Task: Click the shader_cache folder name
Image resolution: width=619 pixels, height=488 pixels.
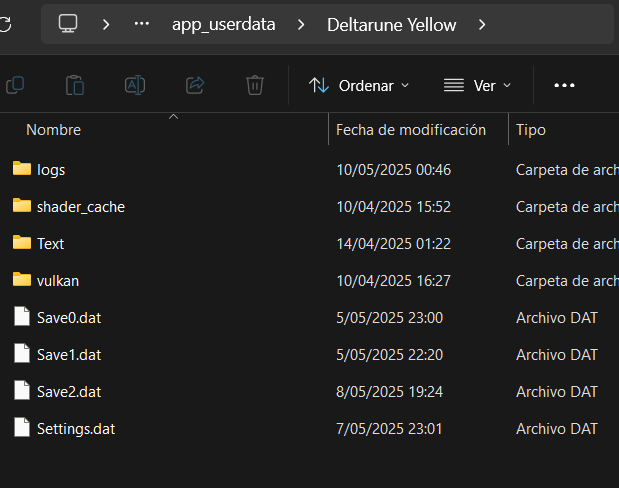Action: 81,207
